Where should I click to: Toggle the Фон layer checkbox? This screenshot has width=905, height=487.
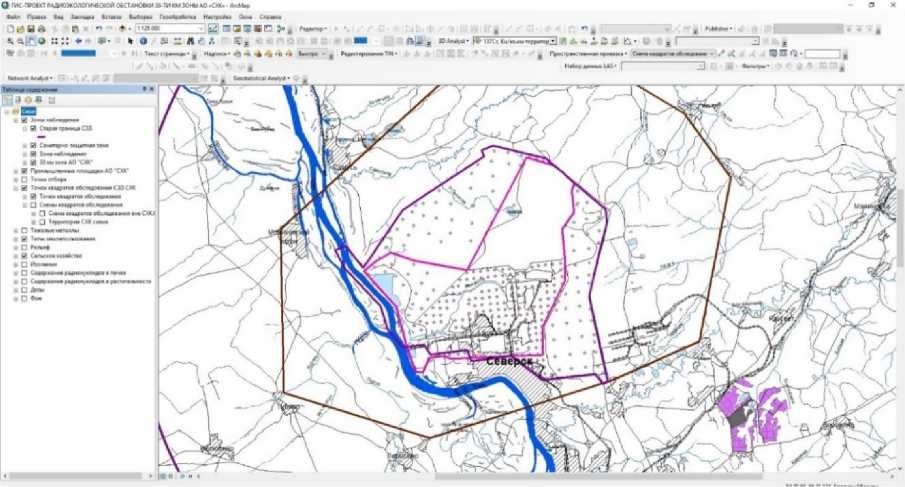click(x=24, y=299)
